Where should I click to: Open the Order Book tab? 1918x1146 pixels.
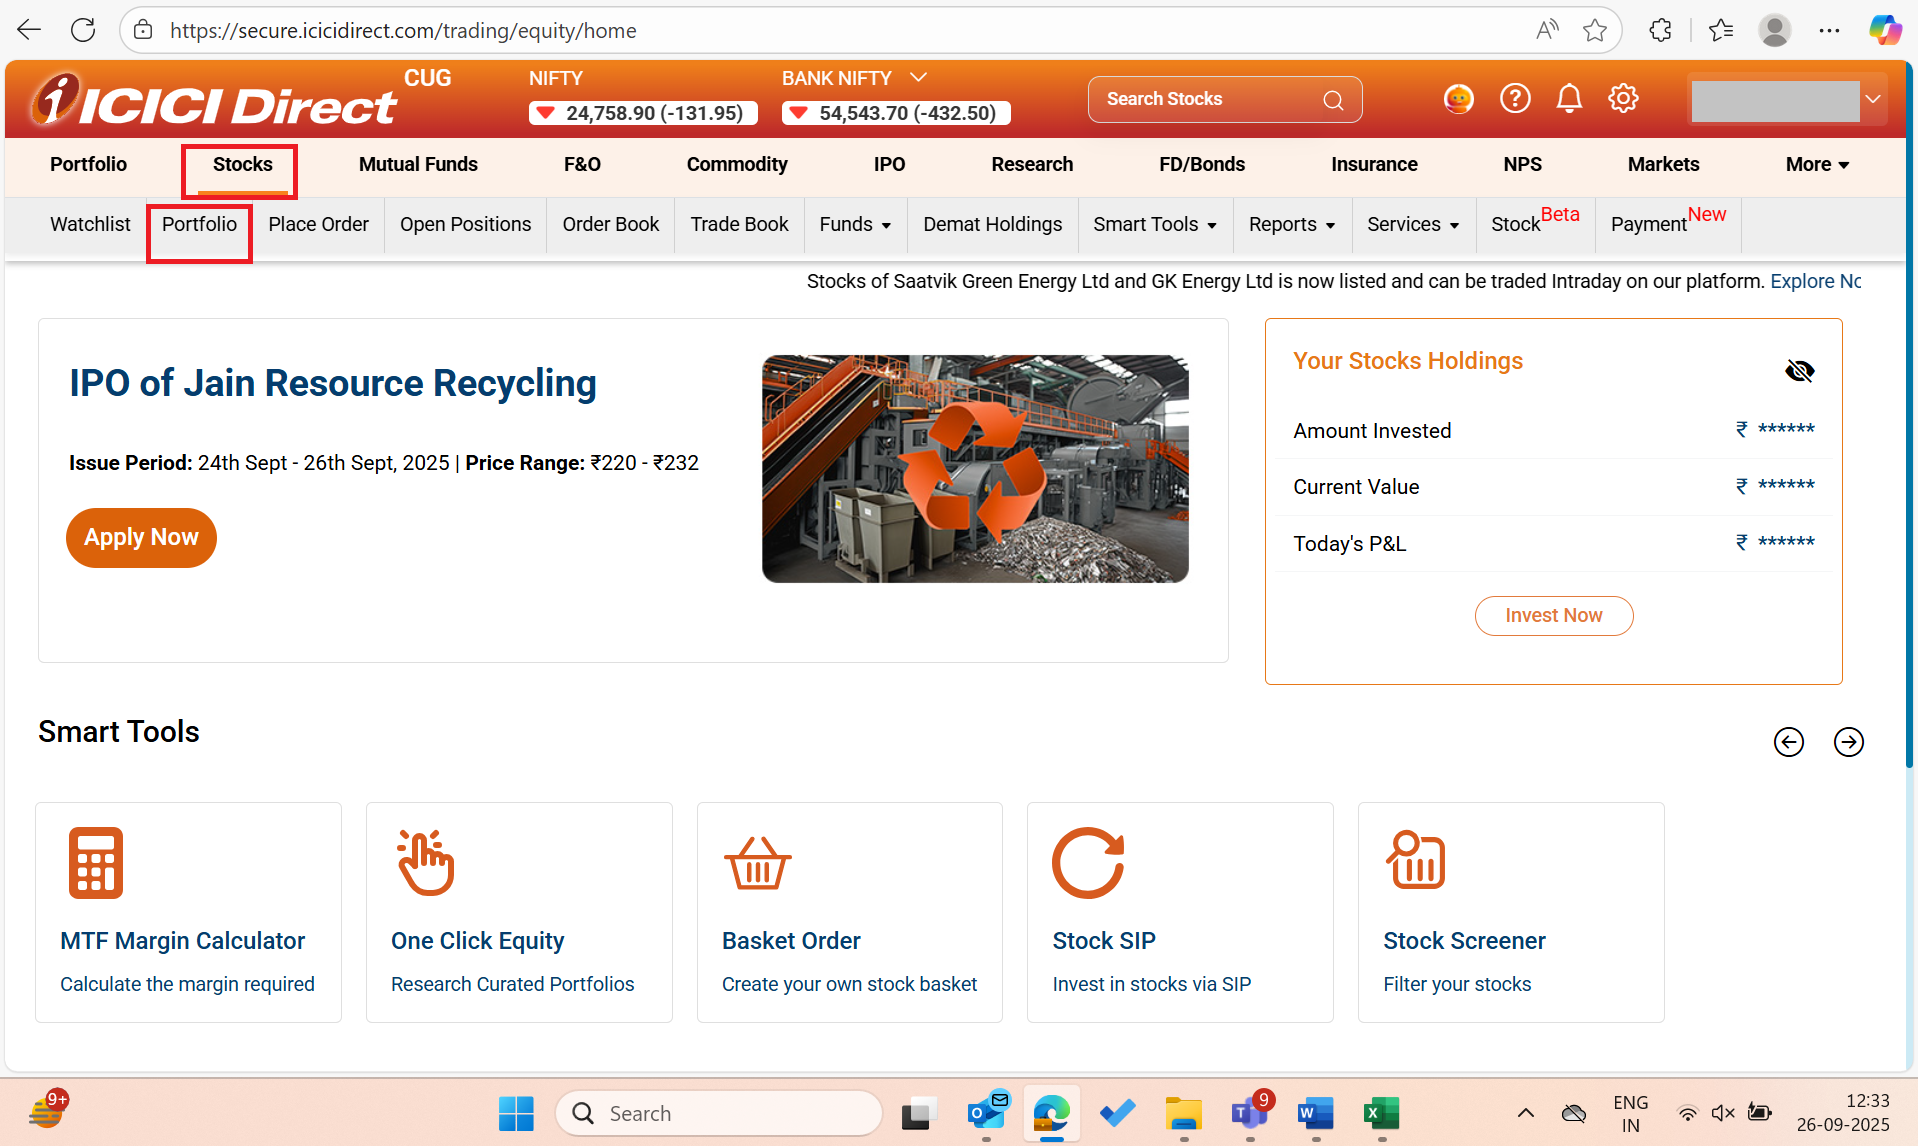click(610, 225)
